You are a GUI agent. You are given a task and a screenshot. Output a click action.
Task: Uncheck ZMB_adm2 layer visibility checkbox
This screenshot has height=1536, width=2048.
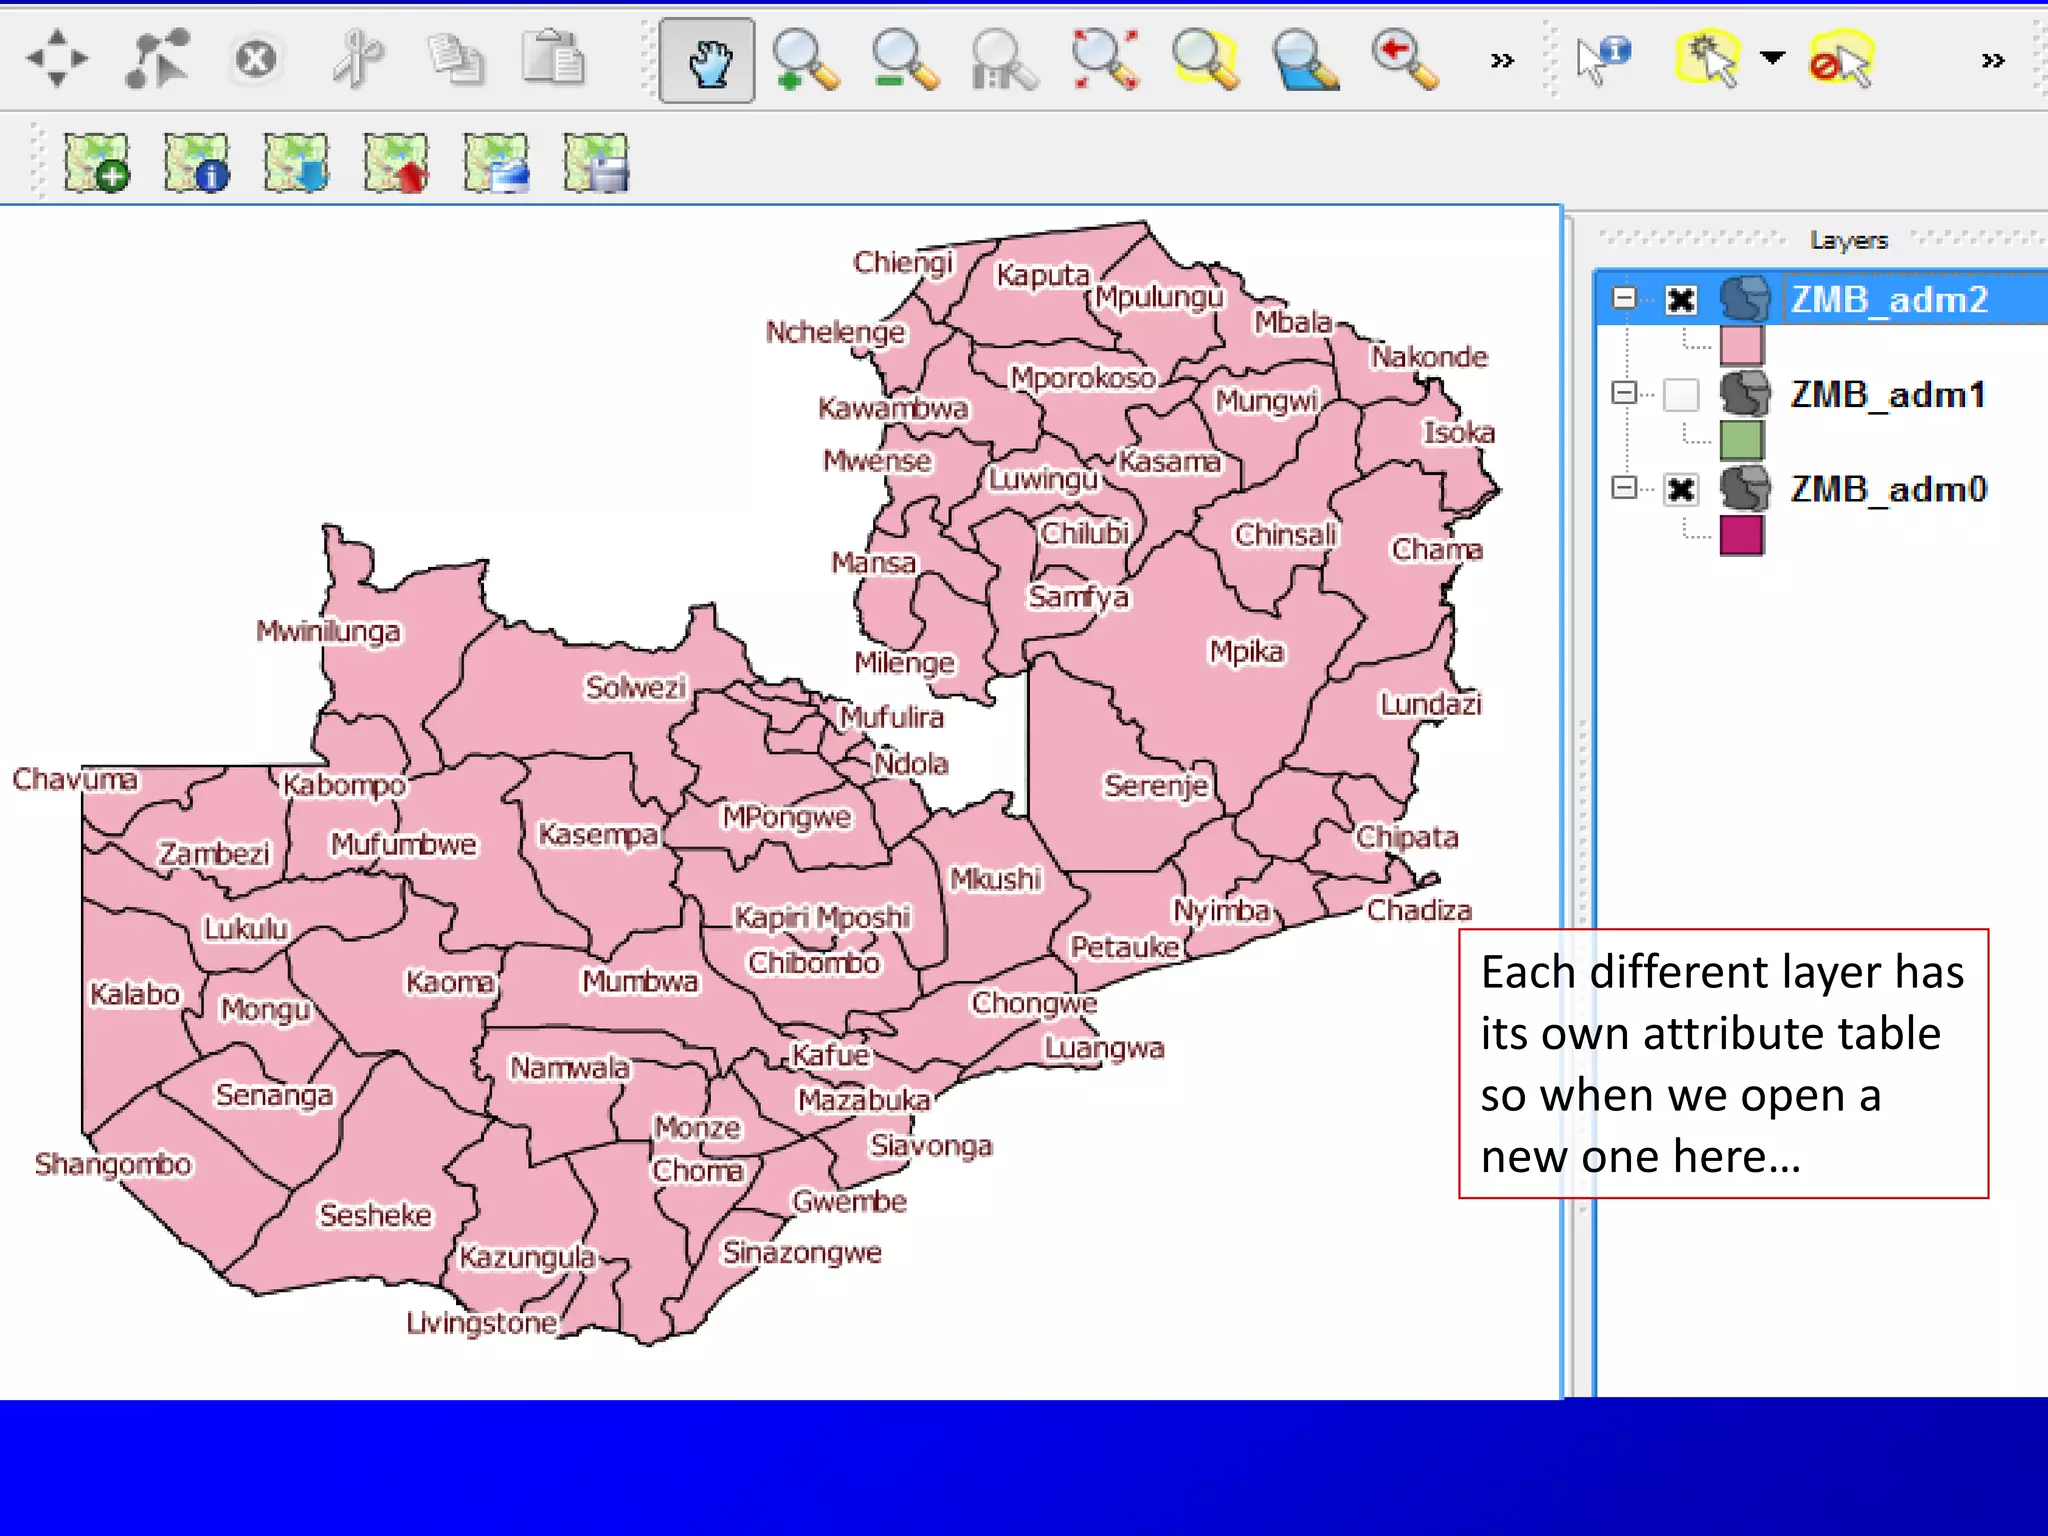[1681, 299]
